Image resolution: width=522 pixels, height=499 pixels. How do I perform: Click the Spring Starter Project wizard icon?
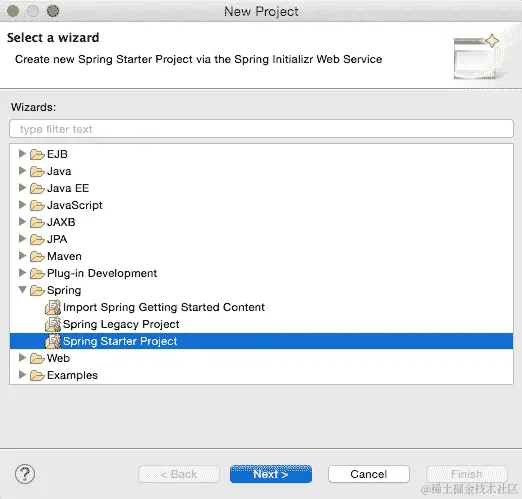point(53,341)
